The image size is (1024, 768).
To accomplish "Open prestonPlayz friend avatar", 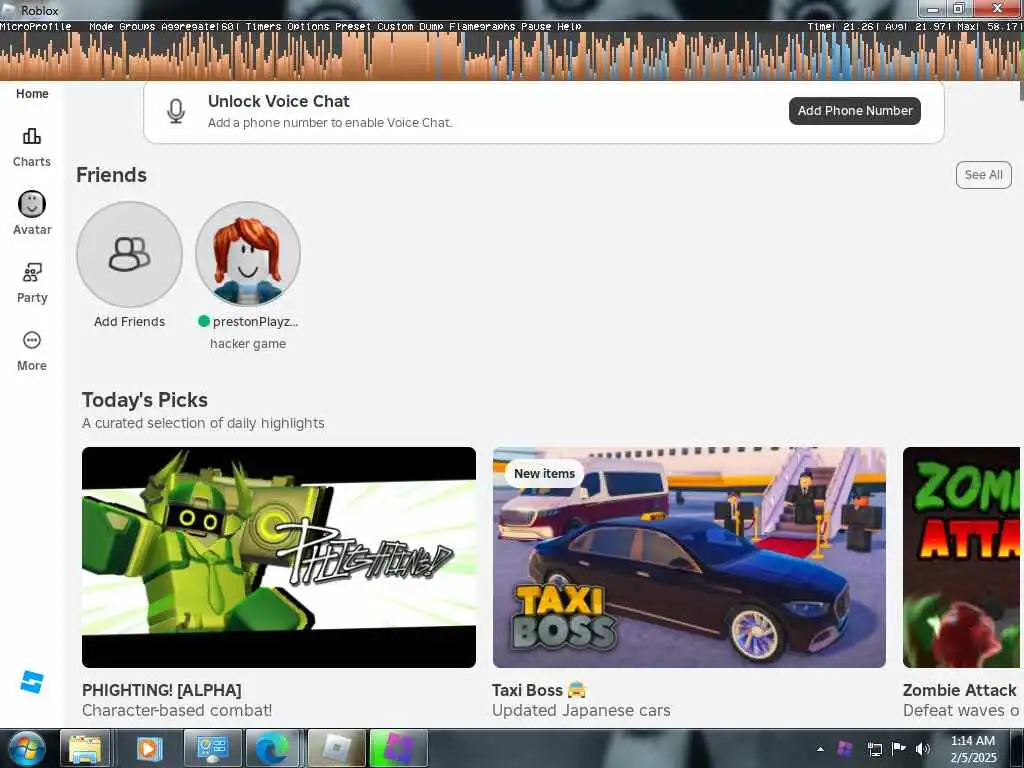I will 248,254.
